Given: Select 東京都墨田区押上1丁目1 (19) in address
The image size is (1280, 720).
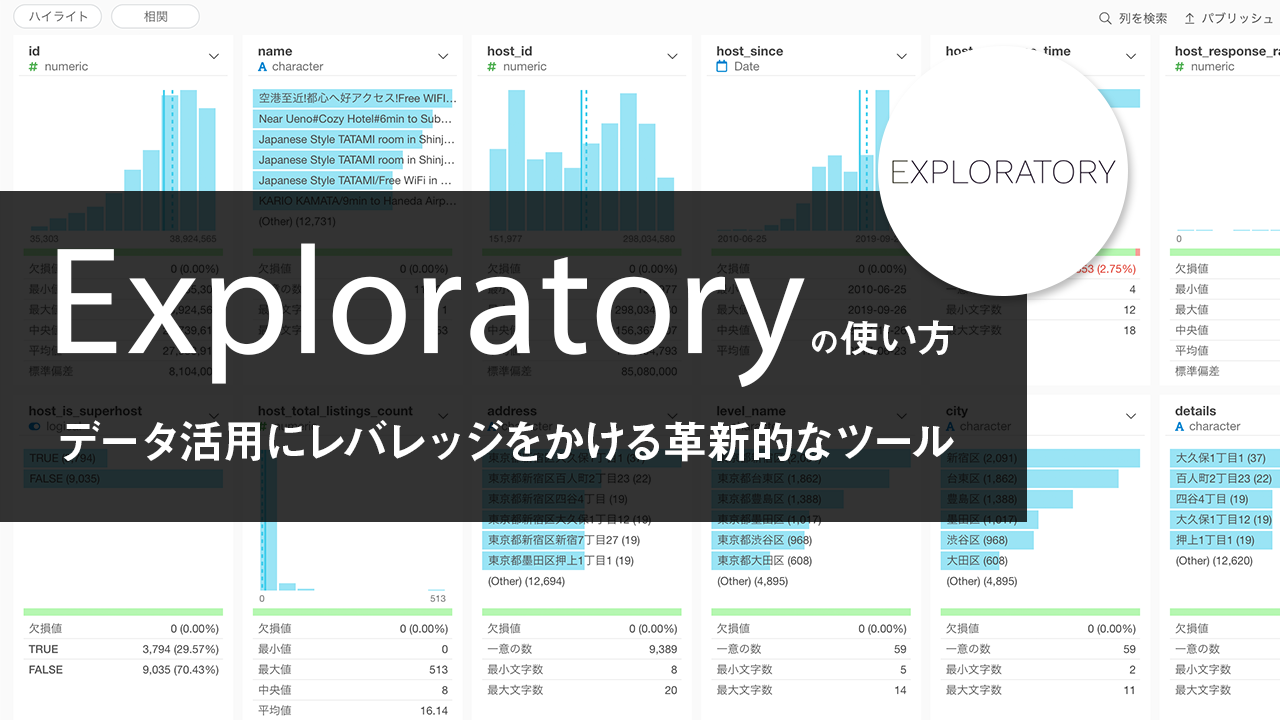Looking at the screenshot, I should 560,561.
